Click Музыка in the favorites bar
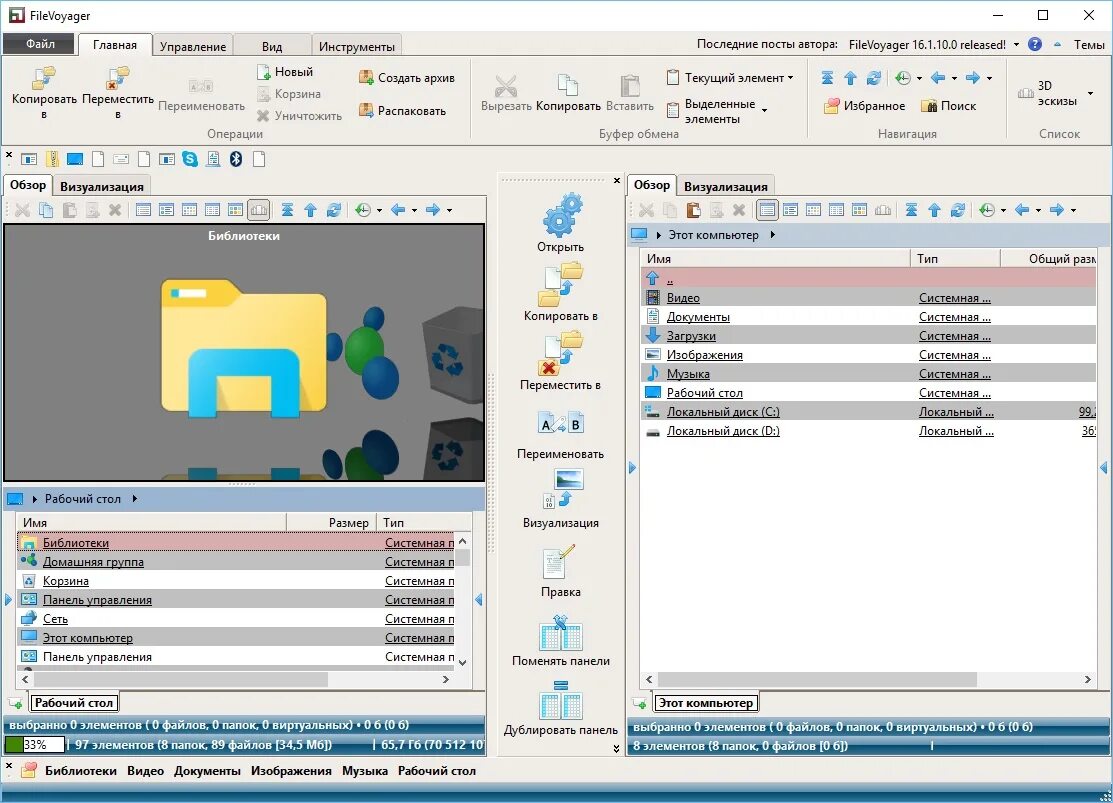 365,771
